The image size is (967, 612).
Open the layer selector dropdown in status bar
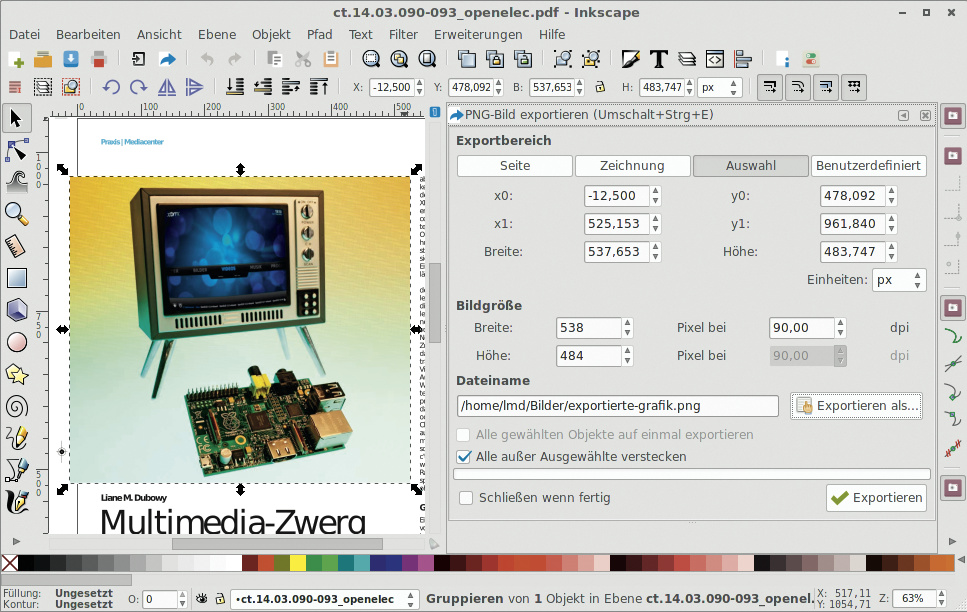324,599
